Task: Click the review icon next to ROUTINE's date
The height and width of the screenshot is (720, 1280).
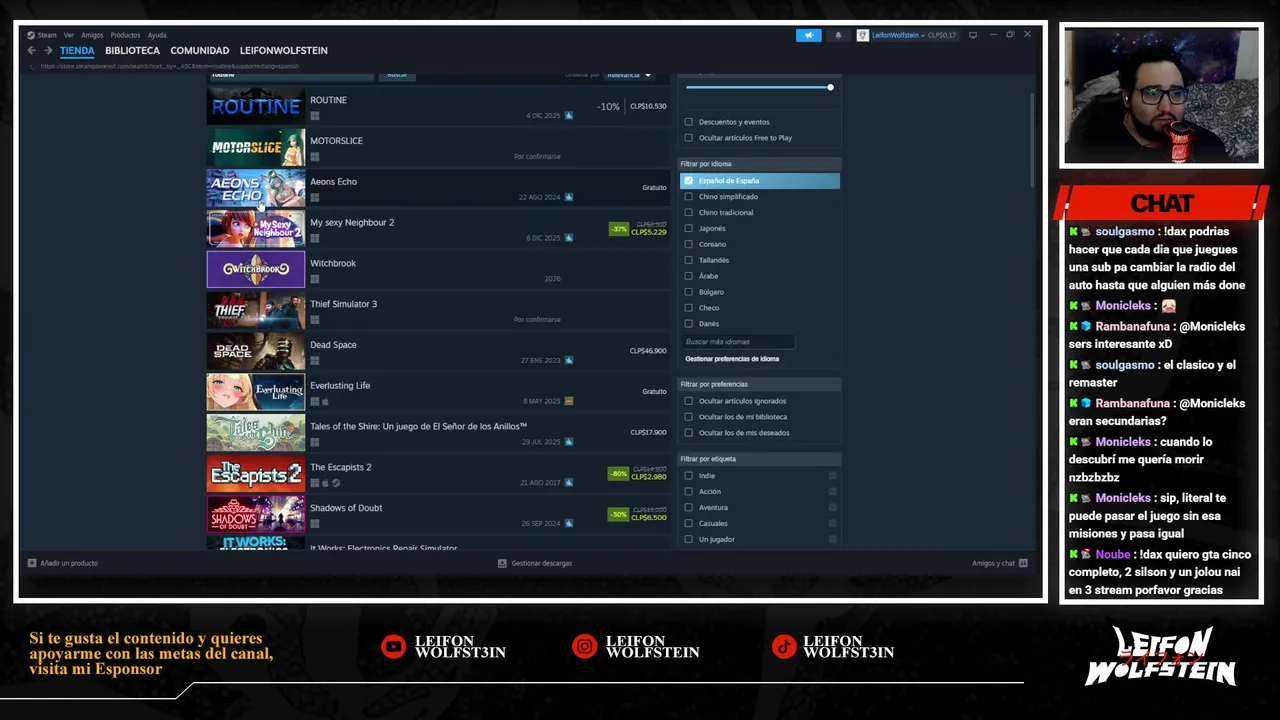Action: (569, 115)
